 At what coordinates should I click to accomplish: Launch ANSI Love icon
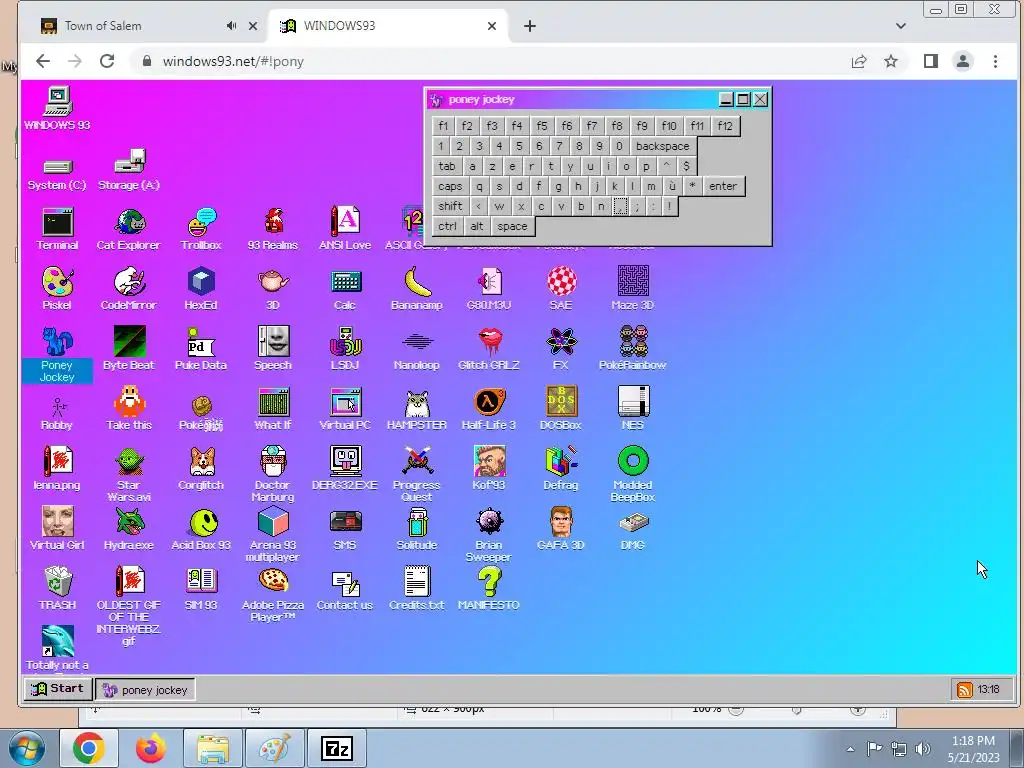pos(345,229)
